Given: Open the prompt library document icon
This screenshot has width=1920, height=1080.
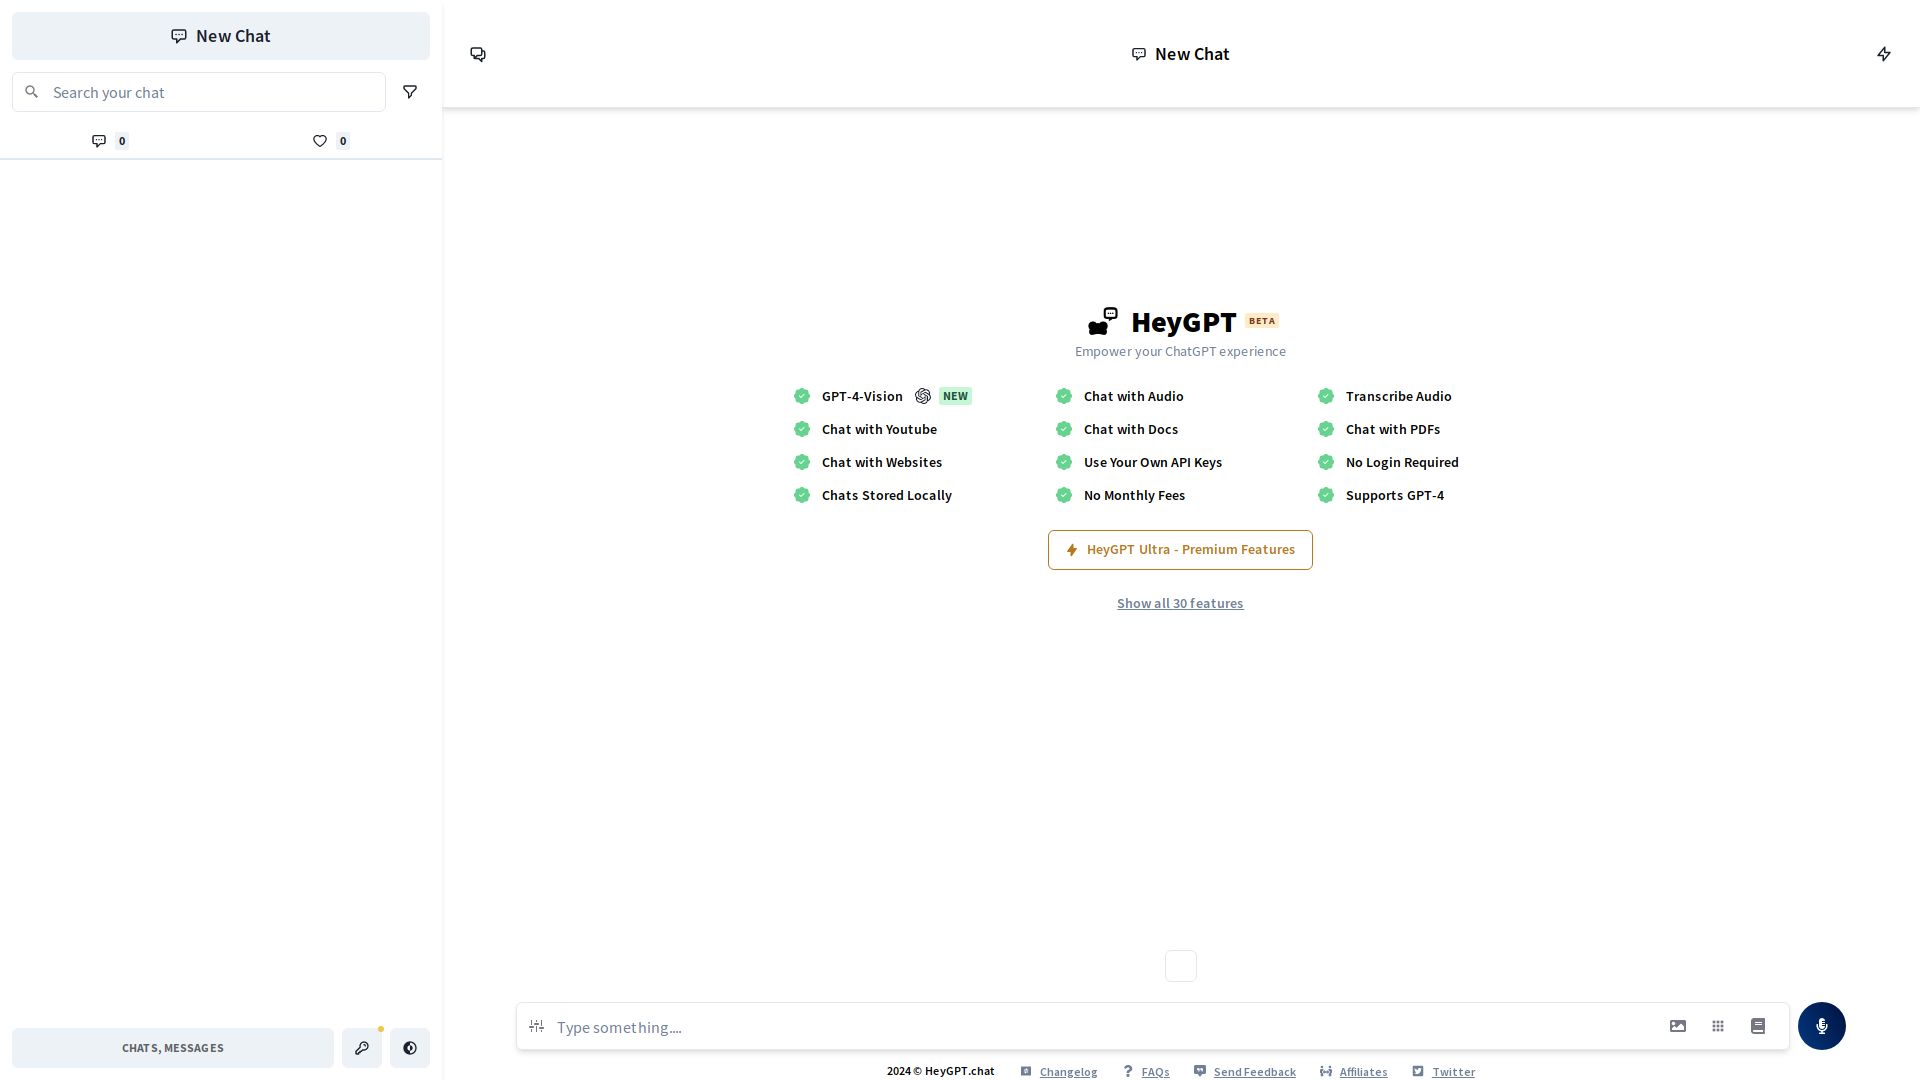Looking at the screenshot, I should pyautogui.click(x=1758, y=1026).
